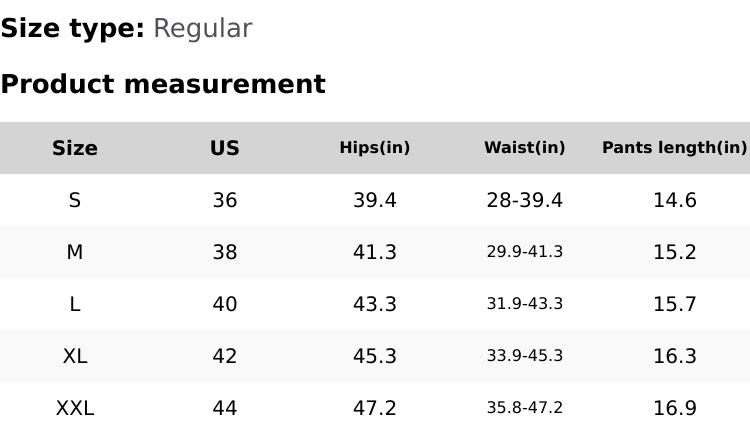This screenshot has width=750, height=434.
Task: Click waist range 31.9-43.3
Action: (x=525, y=304)
